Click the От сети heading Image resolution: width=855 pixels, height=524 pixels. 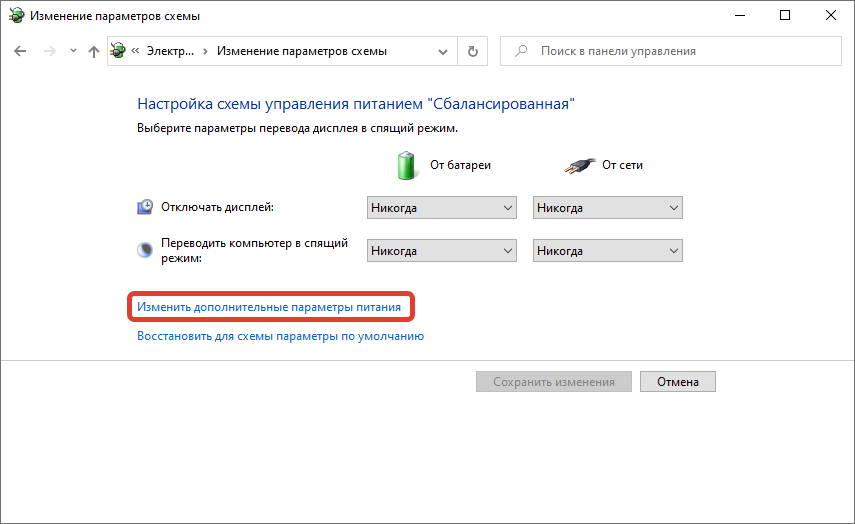click(622, 165)
